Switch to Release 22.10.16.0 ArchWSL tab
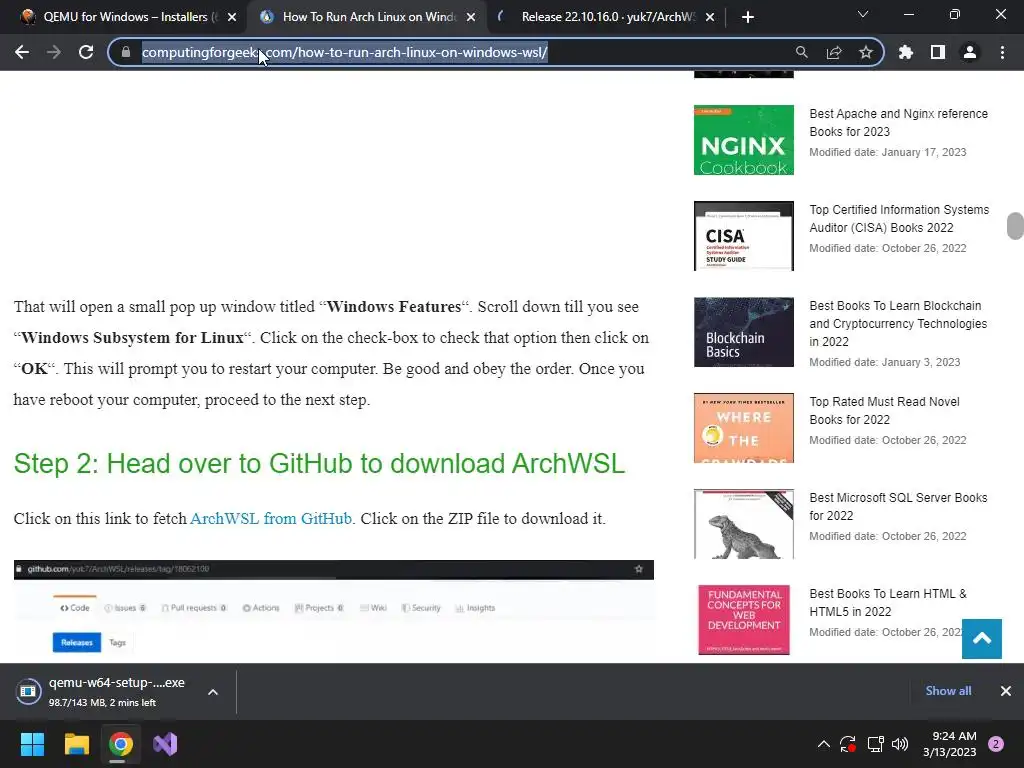 (x=607, y=17)
